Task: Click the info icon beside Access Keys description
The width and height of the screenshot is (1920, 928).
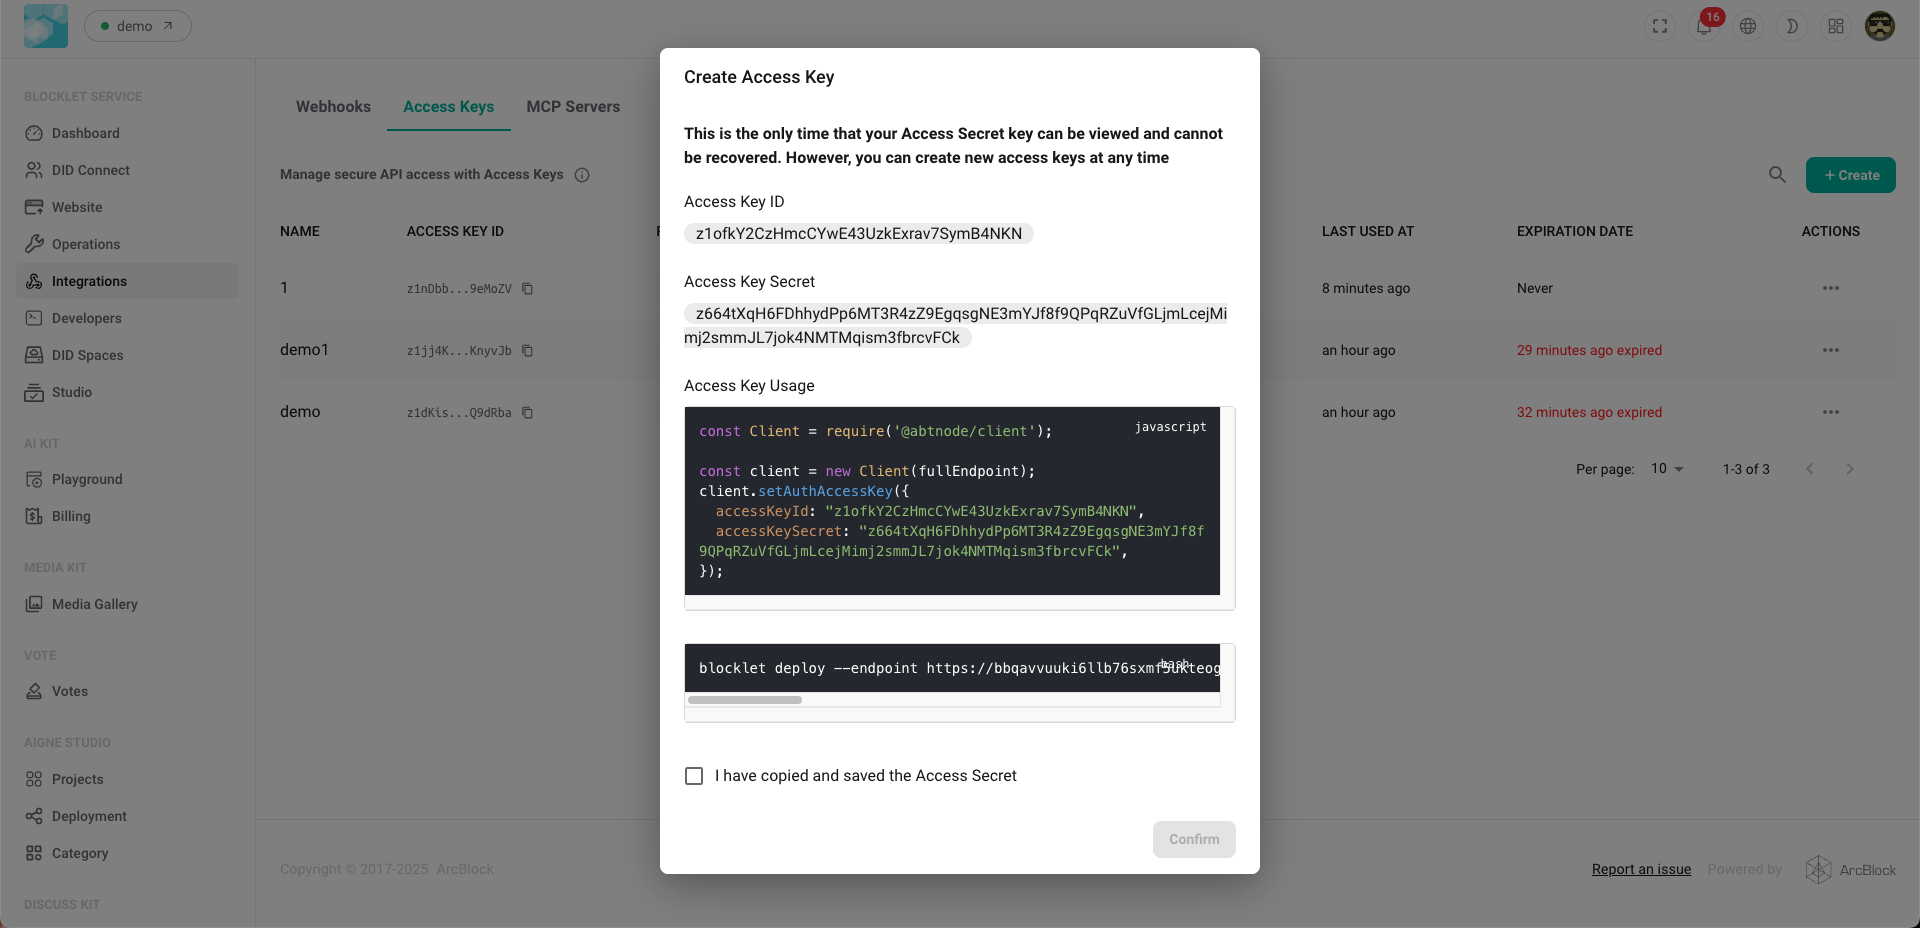Action: [582, 175]
